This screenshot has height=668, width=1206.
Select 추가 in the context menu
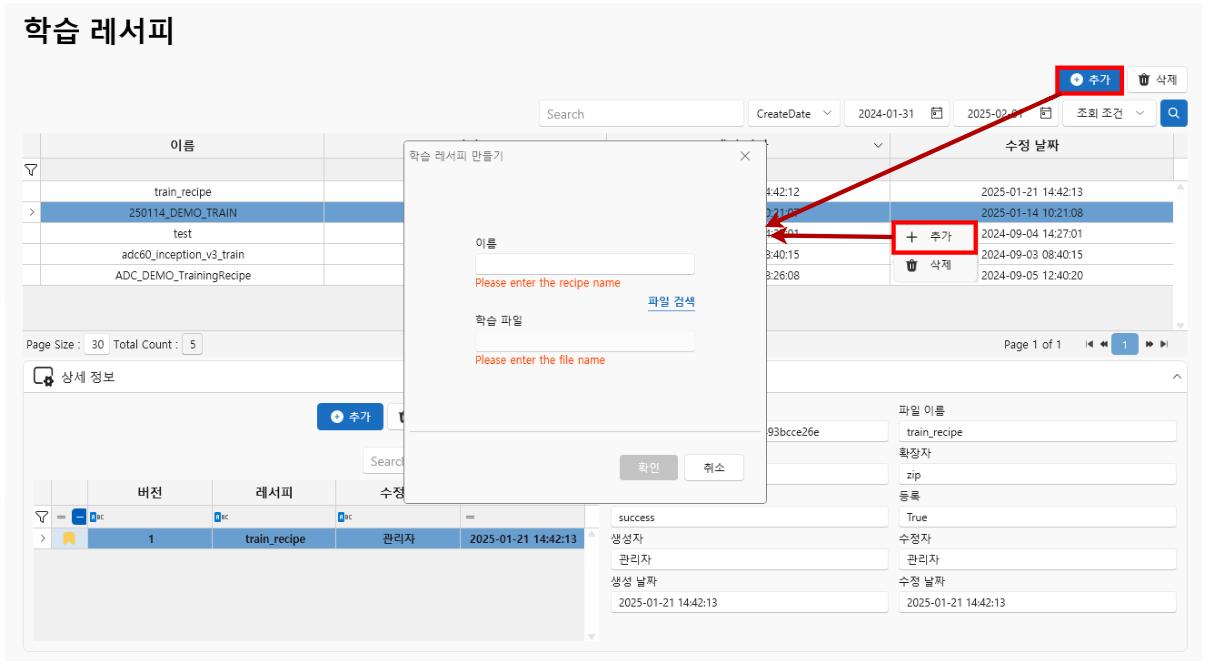[933, 237]
